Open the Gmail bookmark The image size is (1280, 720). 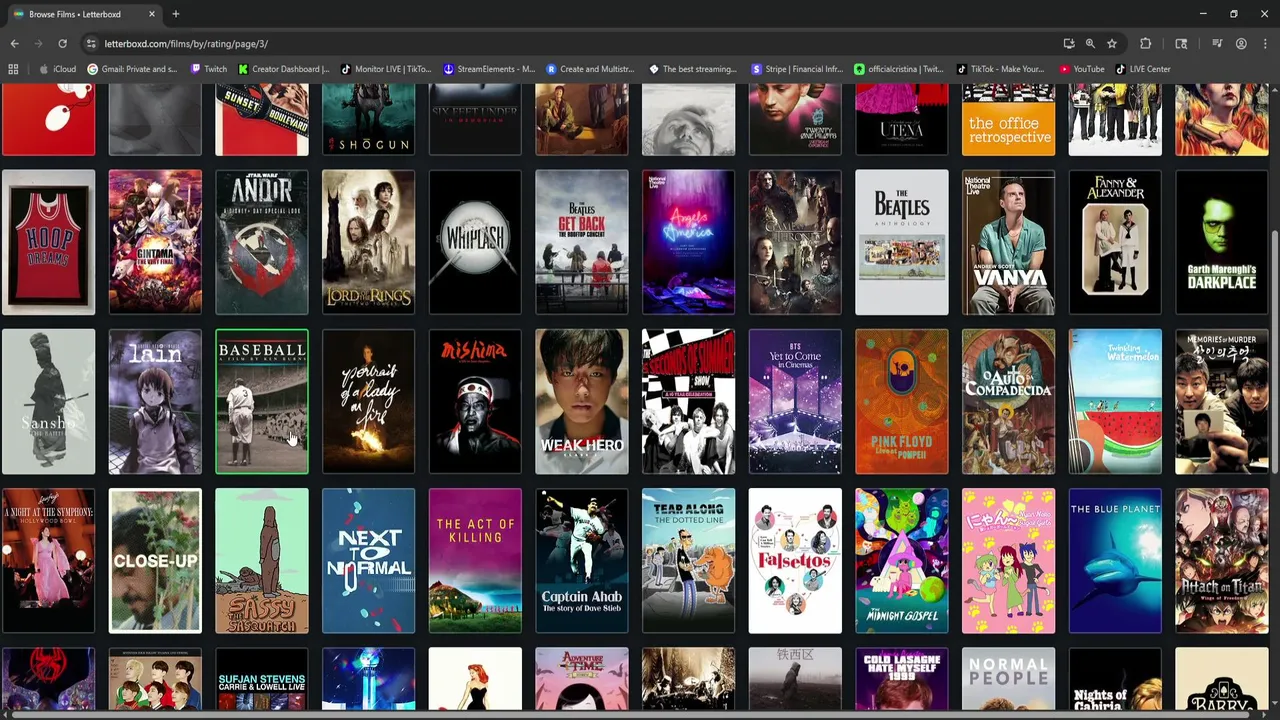[132, 69]
